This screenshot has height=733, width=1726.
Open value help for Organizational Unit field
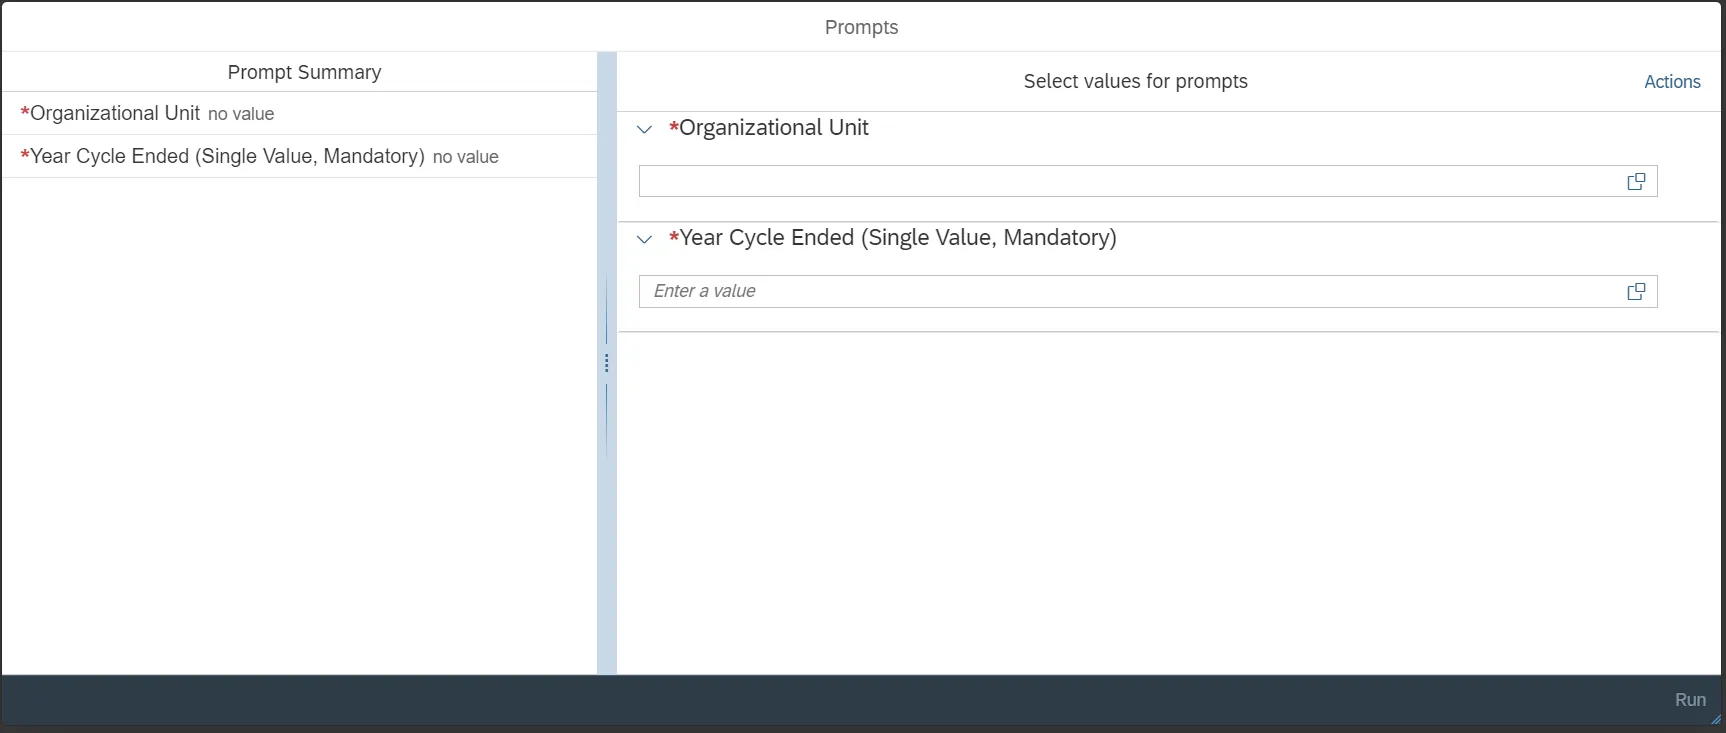(x=1636, y=182)
